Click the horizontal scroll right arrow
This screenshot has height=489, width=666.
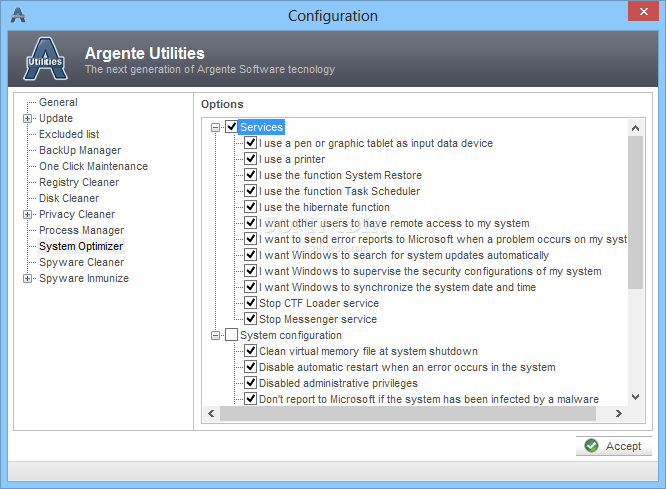618,413
